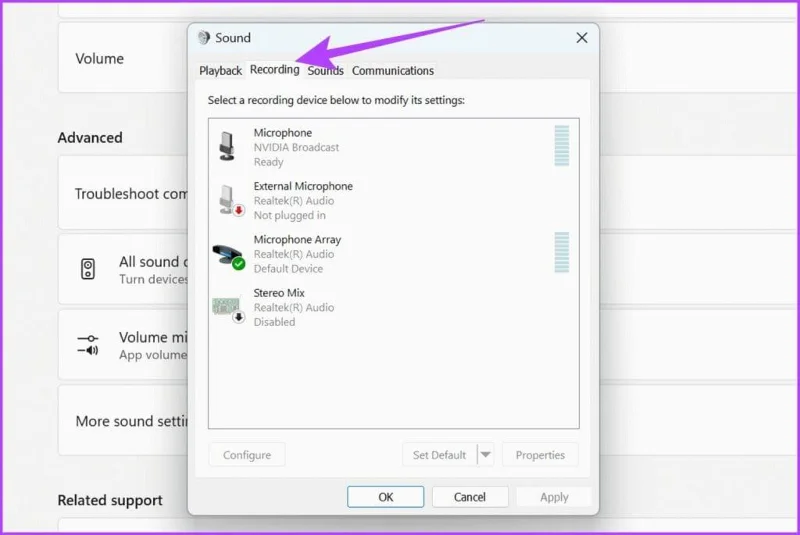Screen dimensions: 800x535
Task: Click the Configure button
Action: pyautogui.click(x=247, y=454)
